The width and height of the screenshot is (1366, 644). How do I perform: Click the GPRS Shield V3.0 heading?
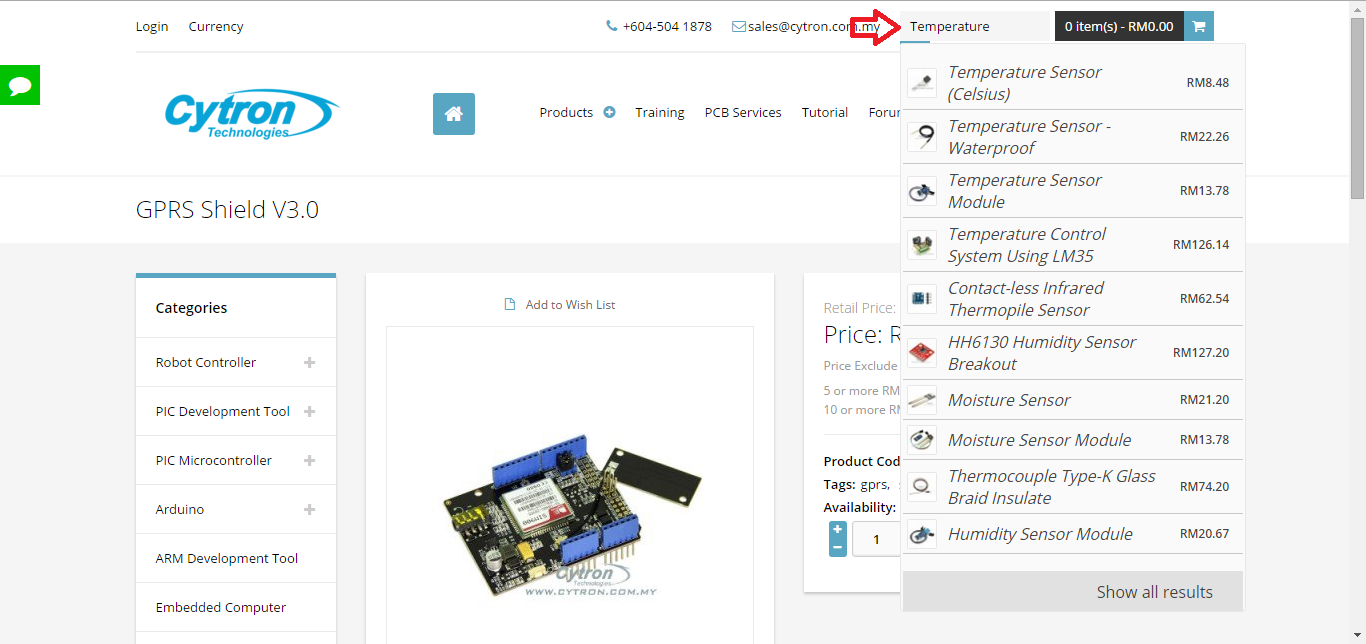tap(227, 210)
